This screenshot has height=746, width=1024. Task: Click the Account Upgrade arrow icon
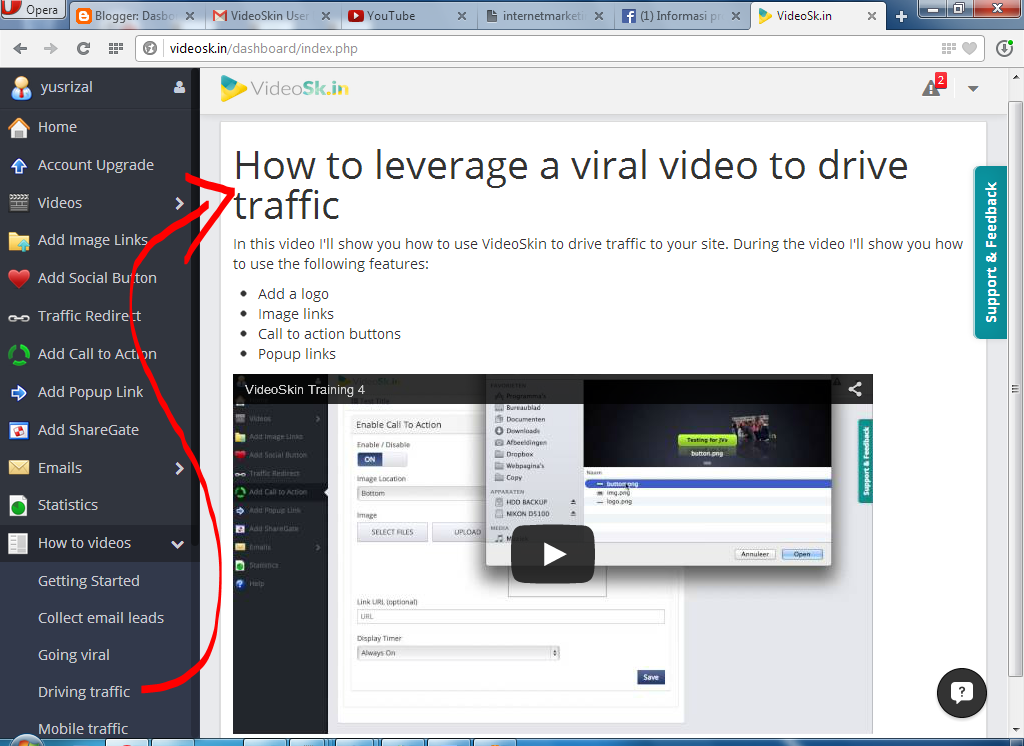coord(19,166)
